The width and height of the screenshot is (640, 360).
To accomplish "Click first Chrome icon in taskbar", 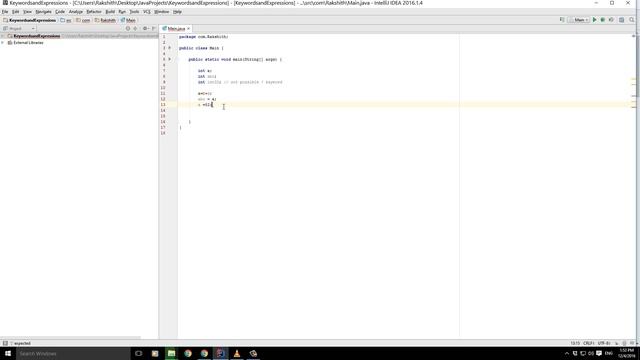I will [188, 353].
